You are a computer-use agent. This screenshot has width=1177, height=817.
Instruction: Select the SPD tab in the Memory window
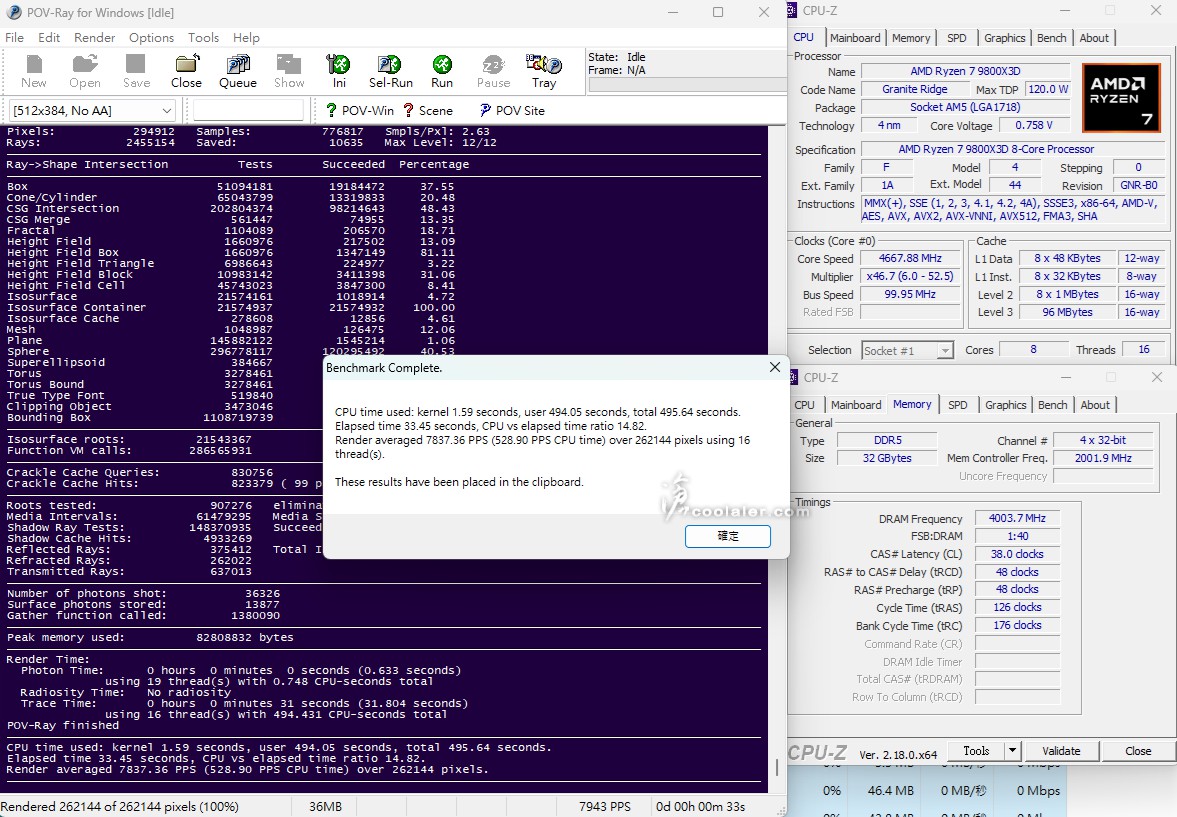[x=957, y=405]
